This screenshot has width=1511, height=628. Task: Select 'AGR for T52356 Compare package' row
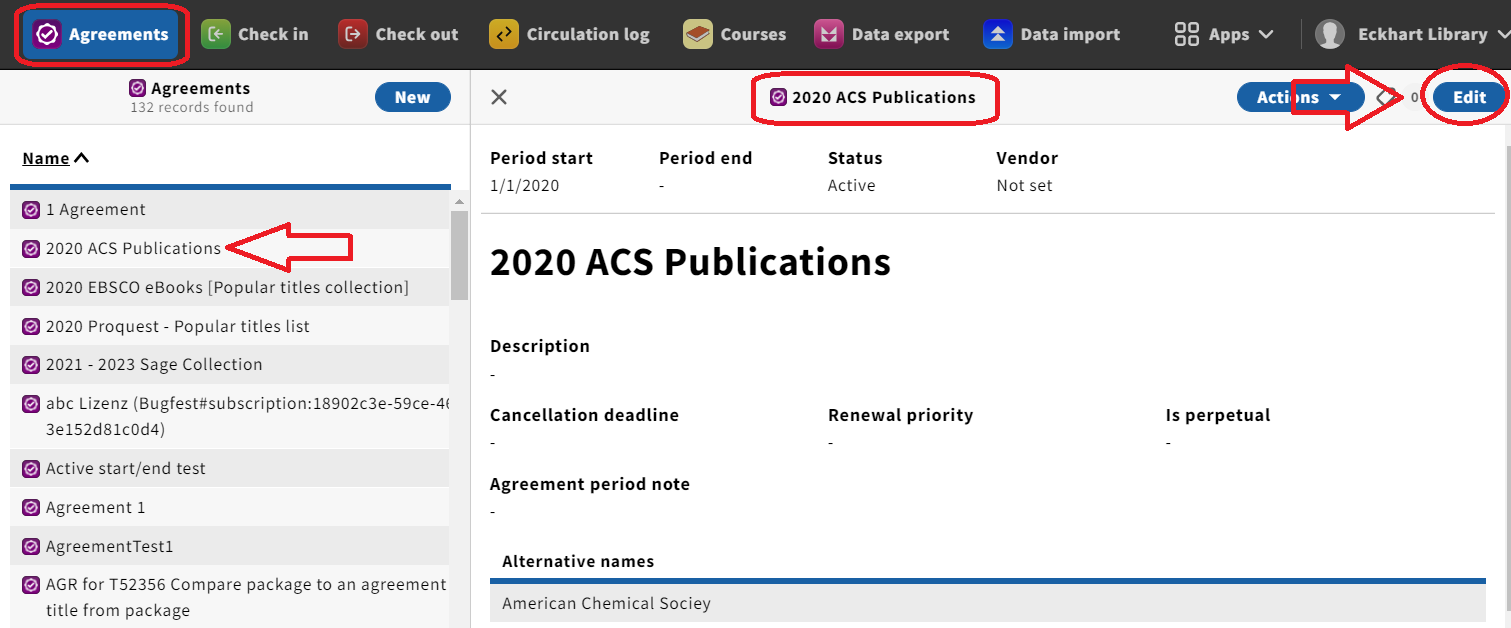pyautogui.click(x=230, y=597)
